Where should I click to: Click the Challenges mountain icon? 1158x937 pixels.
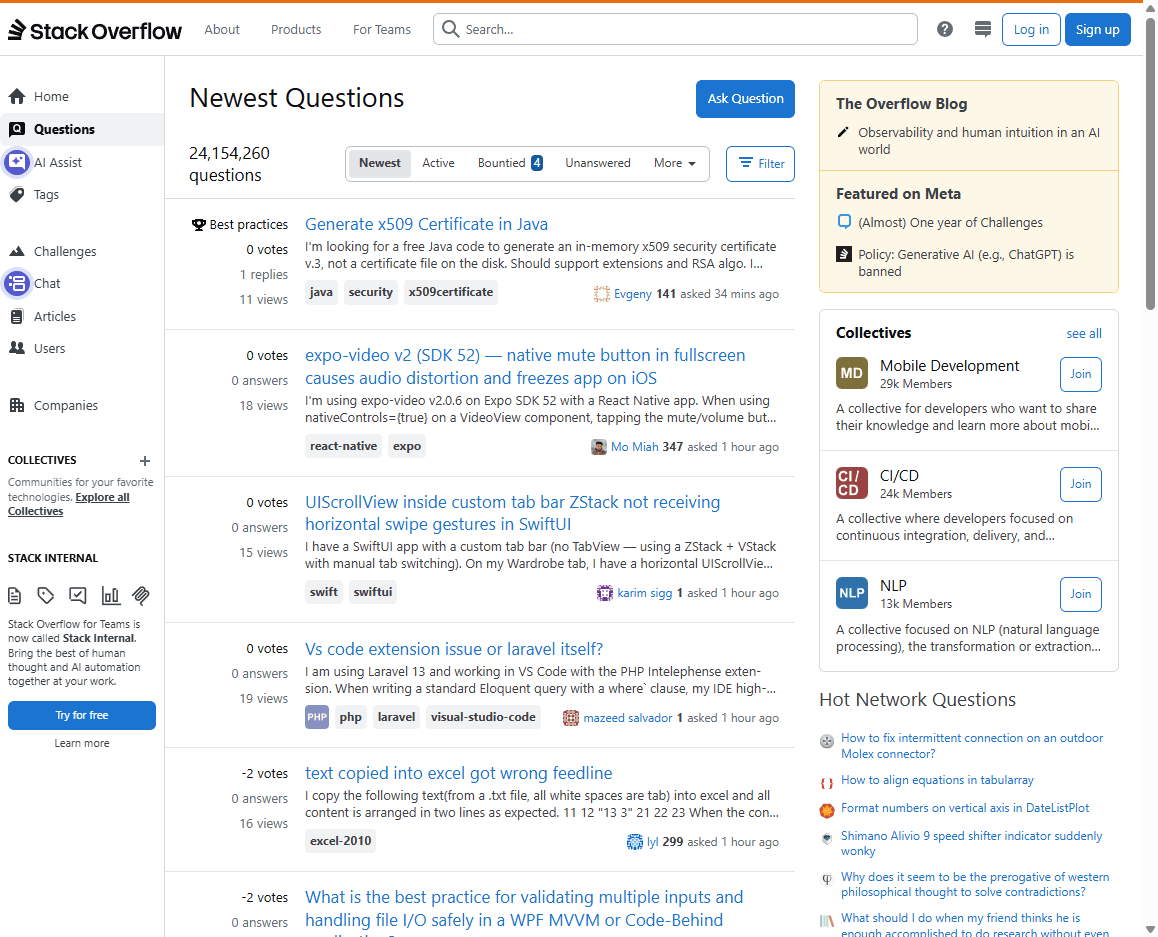(17, 251)
